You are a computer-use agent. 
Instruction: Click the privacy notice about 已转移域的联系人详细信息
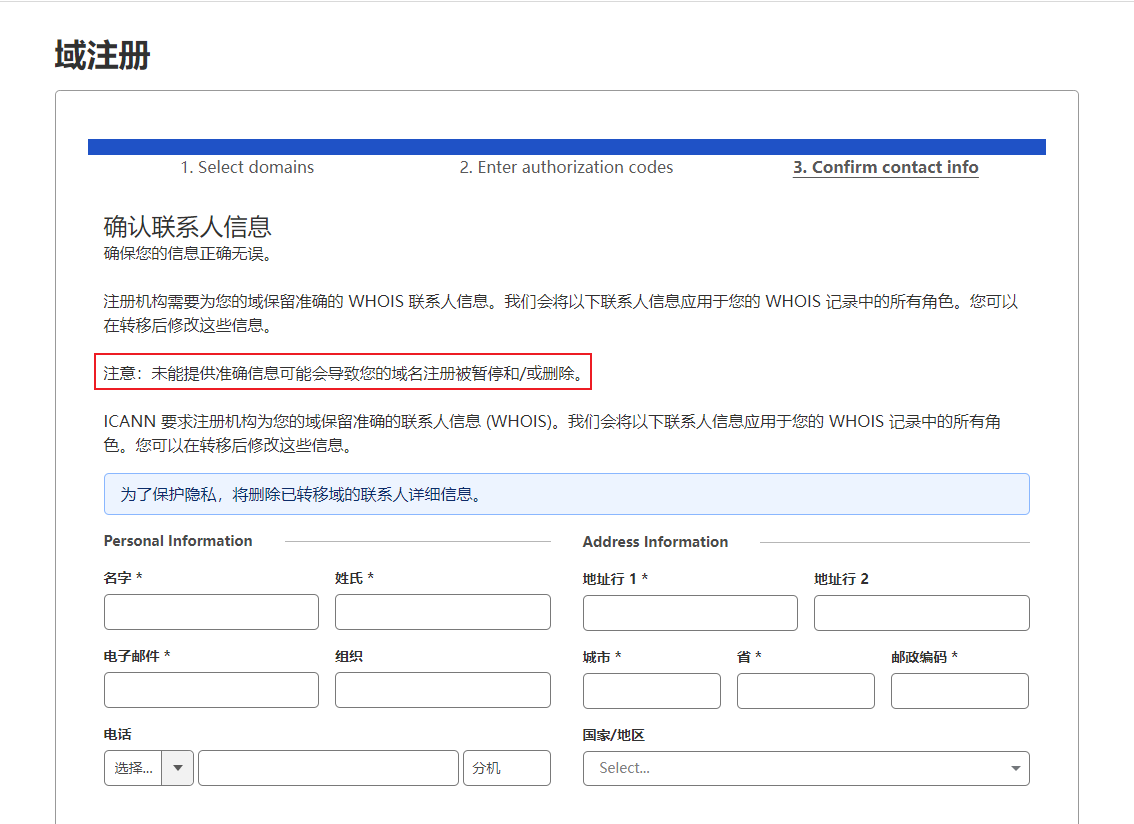click(566, 494)
